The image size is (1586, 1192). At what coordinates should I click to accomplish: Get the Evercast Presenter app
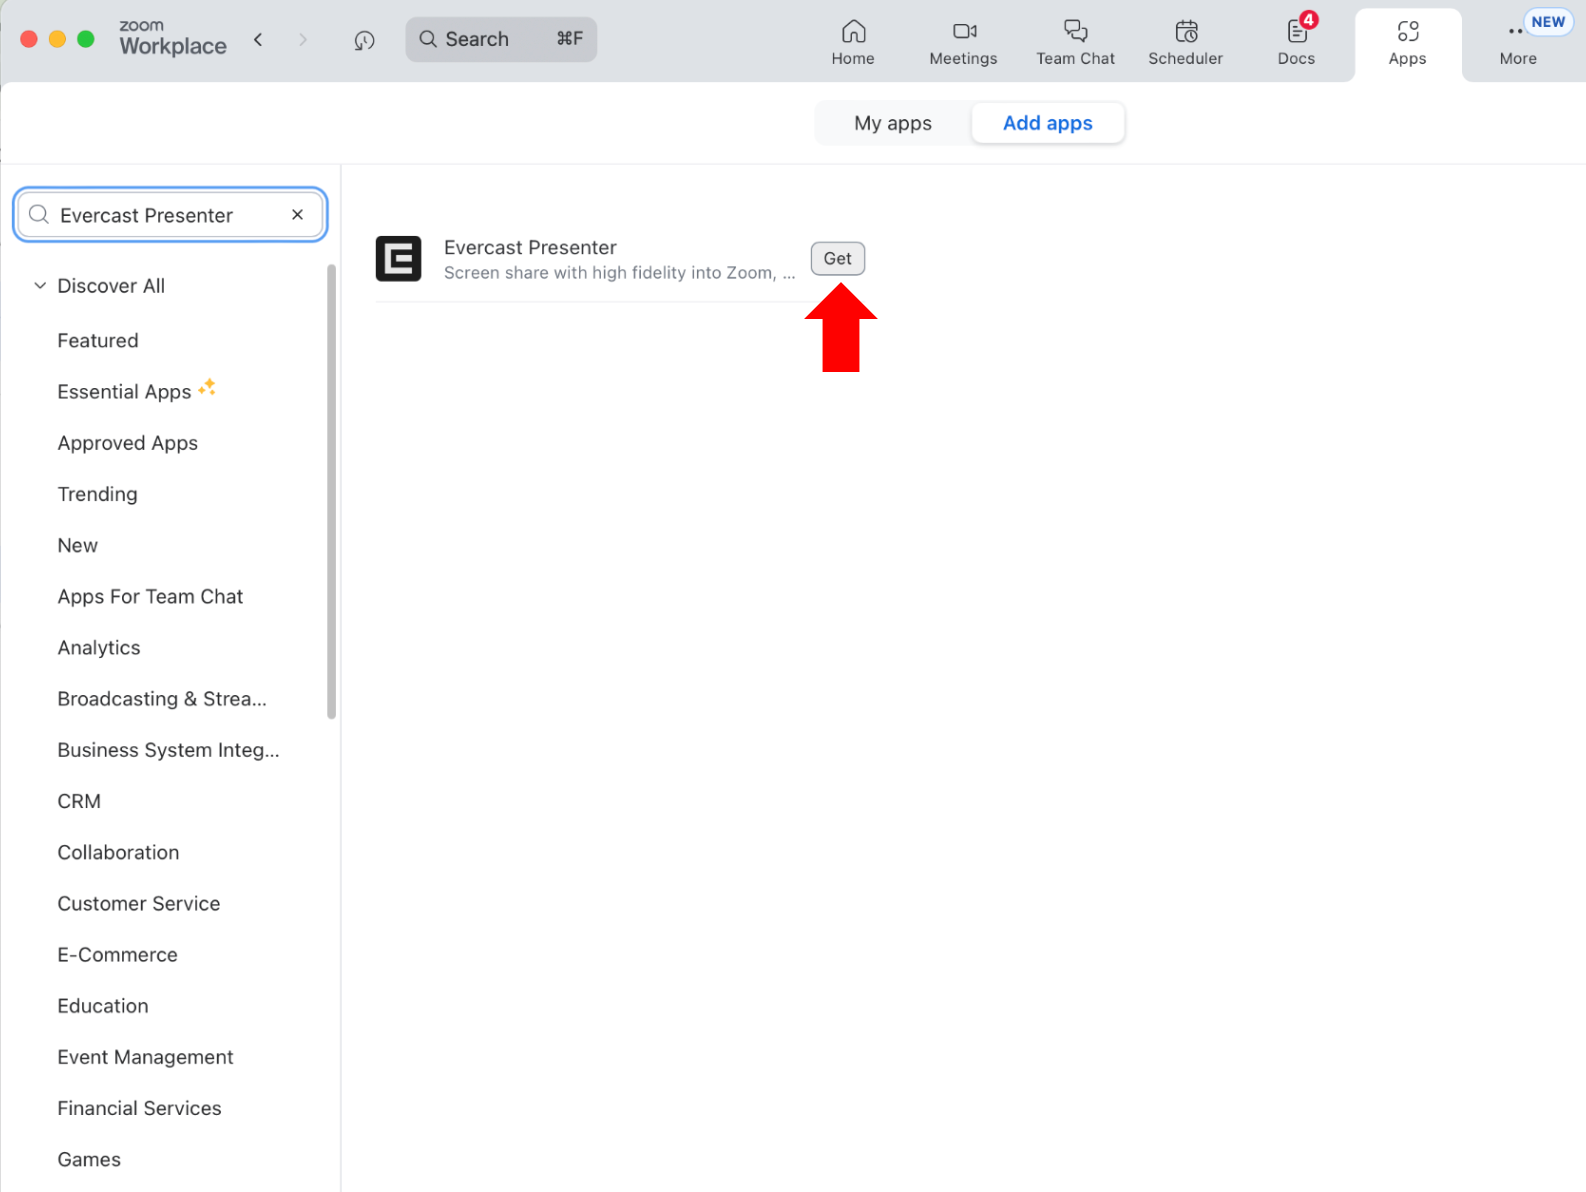[x=837, y=259]
